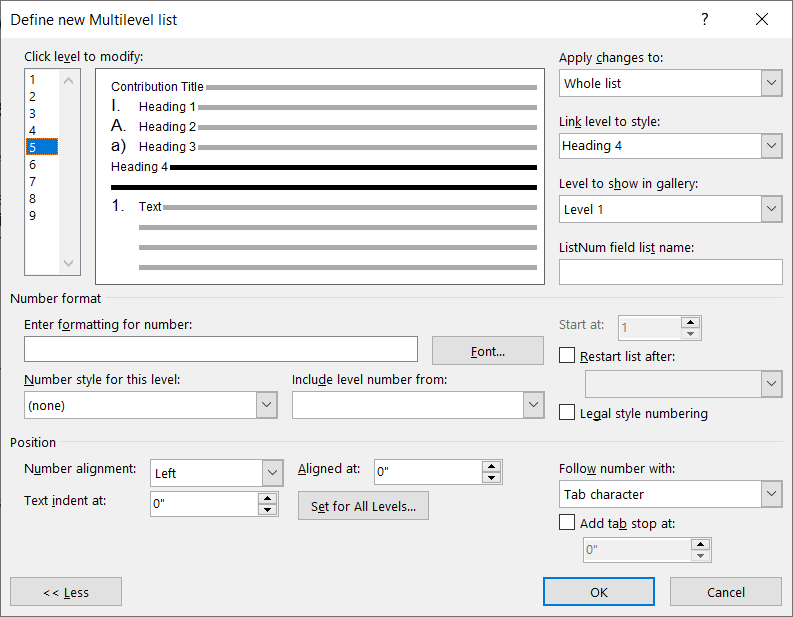This screenshot has width=793, height=617.
Task: Click level list scroll up arrow
Action: click(x=69, y=80)
